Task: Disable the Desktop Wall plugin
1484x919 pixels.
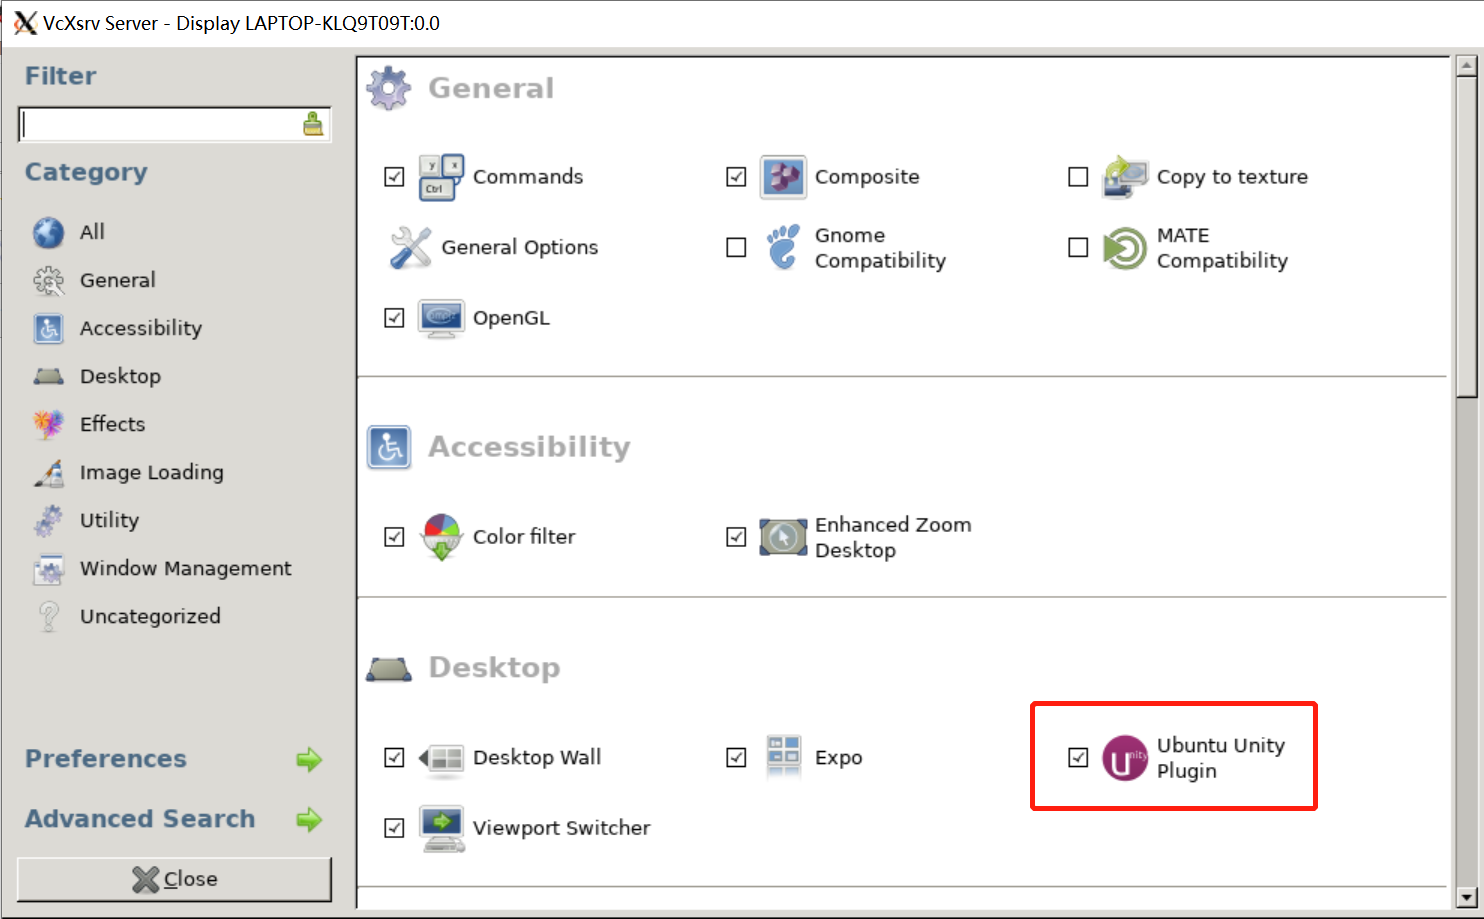Action: click(x=394, y=758)
